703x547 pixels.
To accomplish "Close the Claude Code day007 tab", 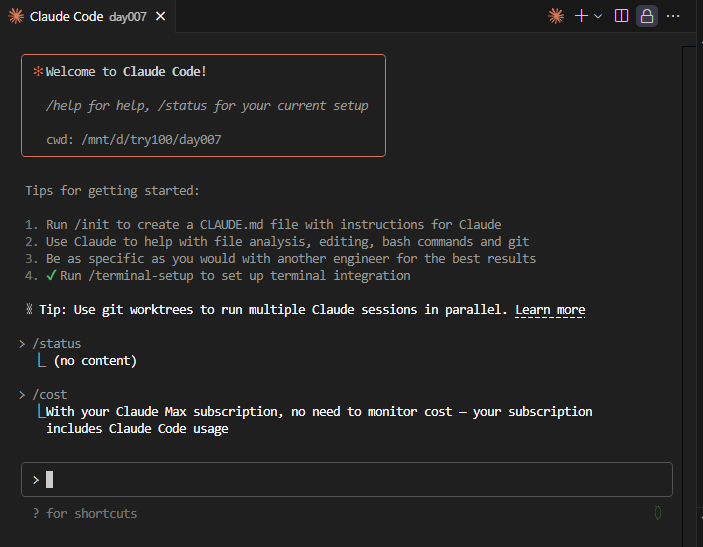I will tap(160, 17).
